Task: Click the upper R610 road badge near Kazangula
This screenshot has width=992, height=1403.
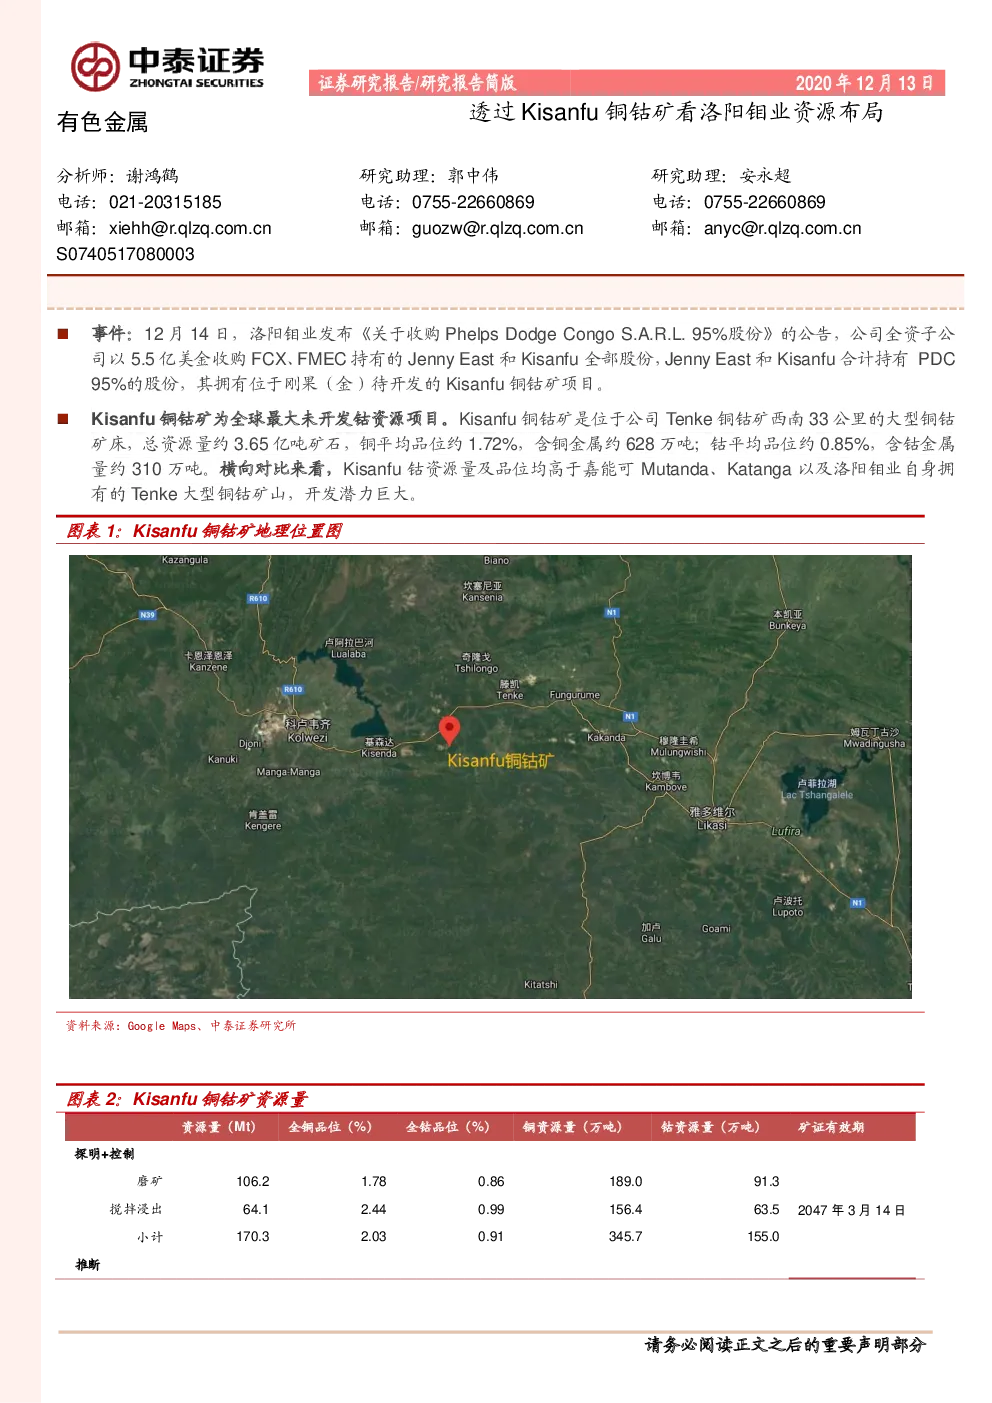Action: point(258,598)
